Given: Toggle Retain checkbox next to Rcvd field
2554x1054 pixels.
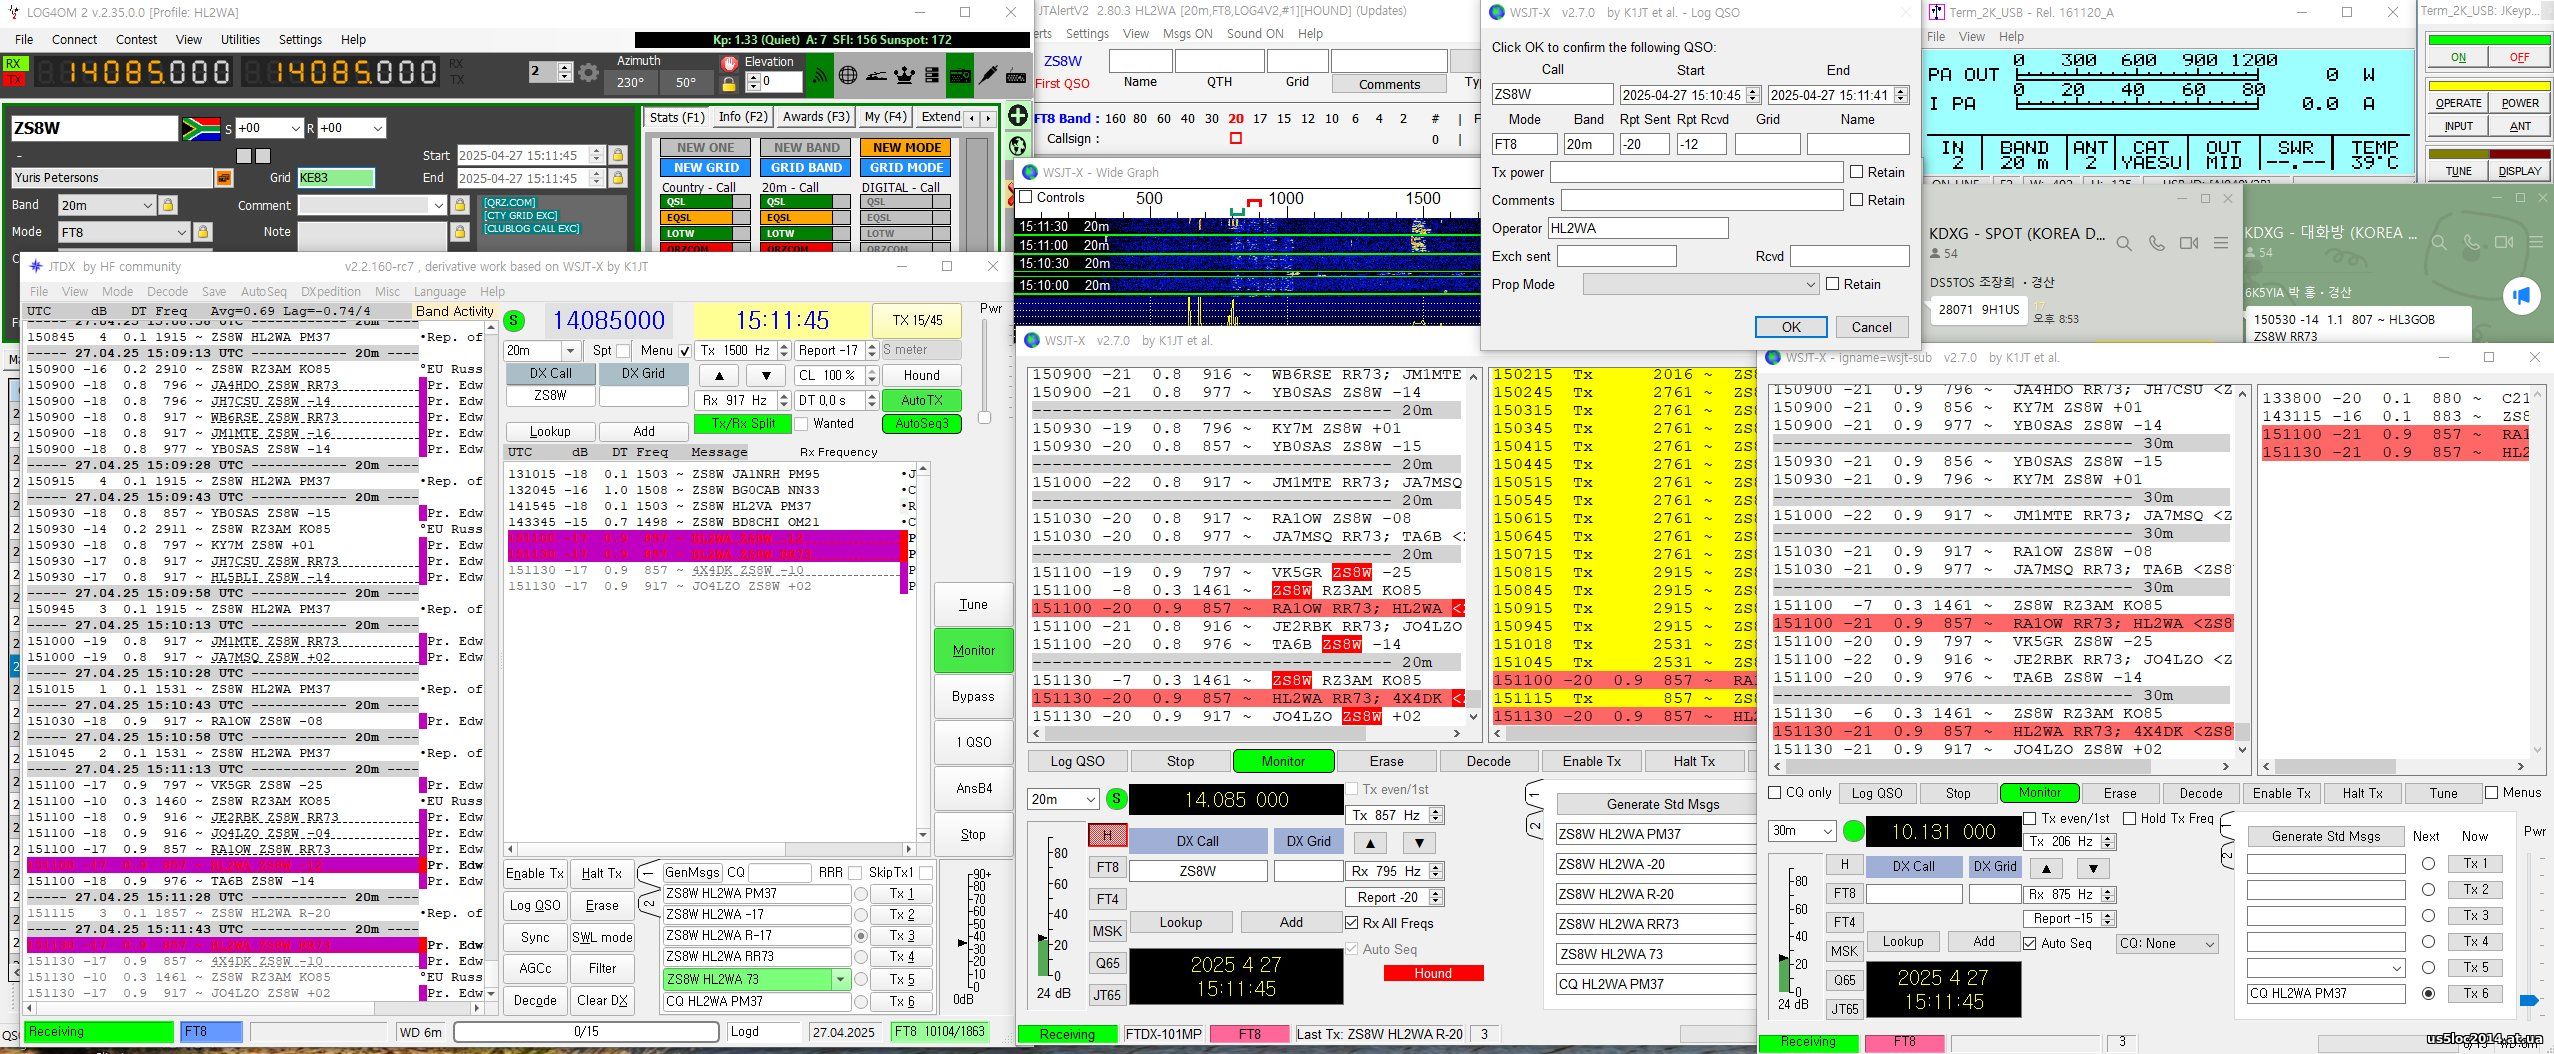Looking at the screenshot, I should click(1833, 284).
